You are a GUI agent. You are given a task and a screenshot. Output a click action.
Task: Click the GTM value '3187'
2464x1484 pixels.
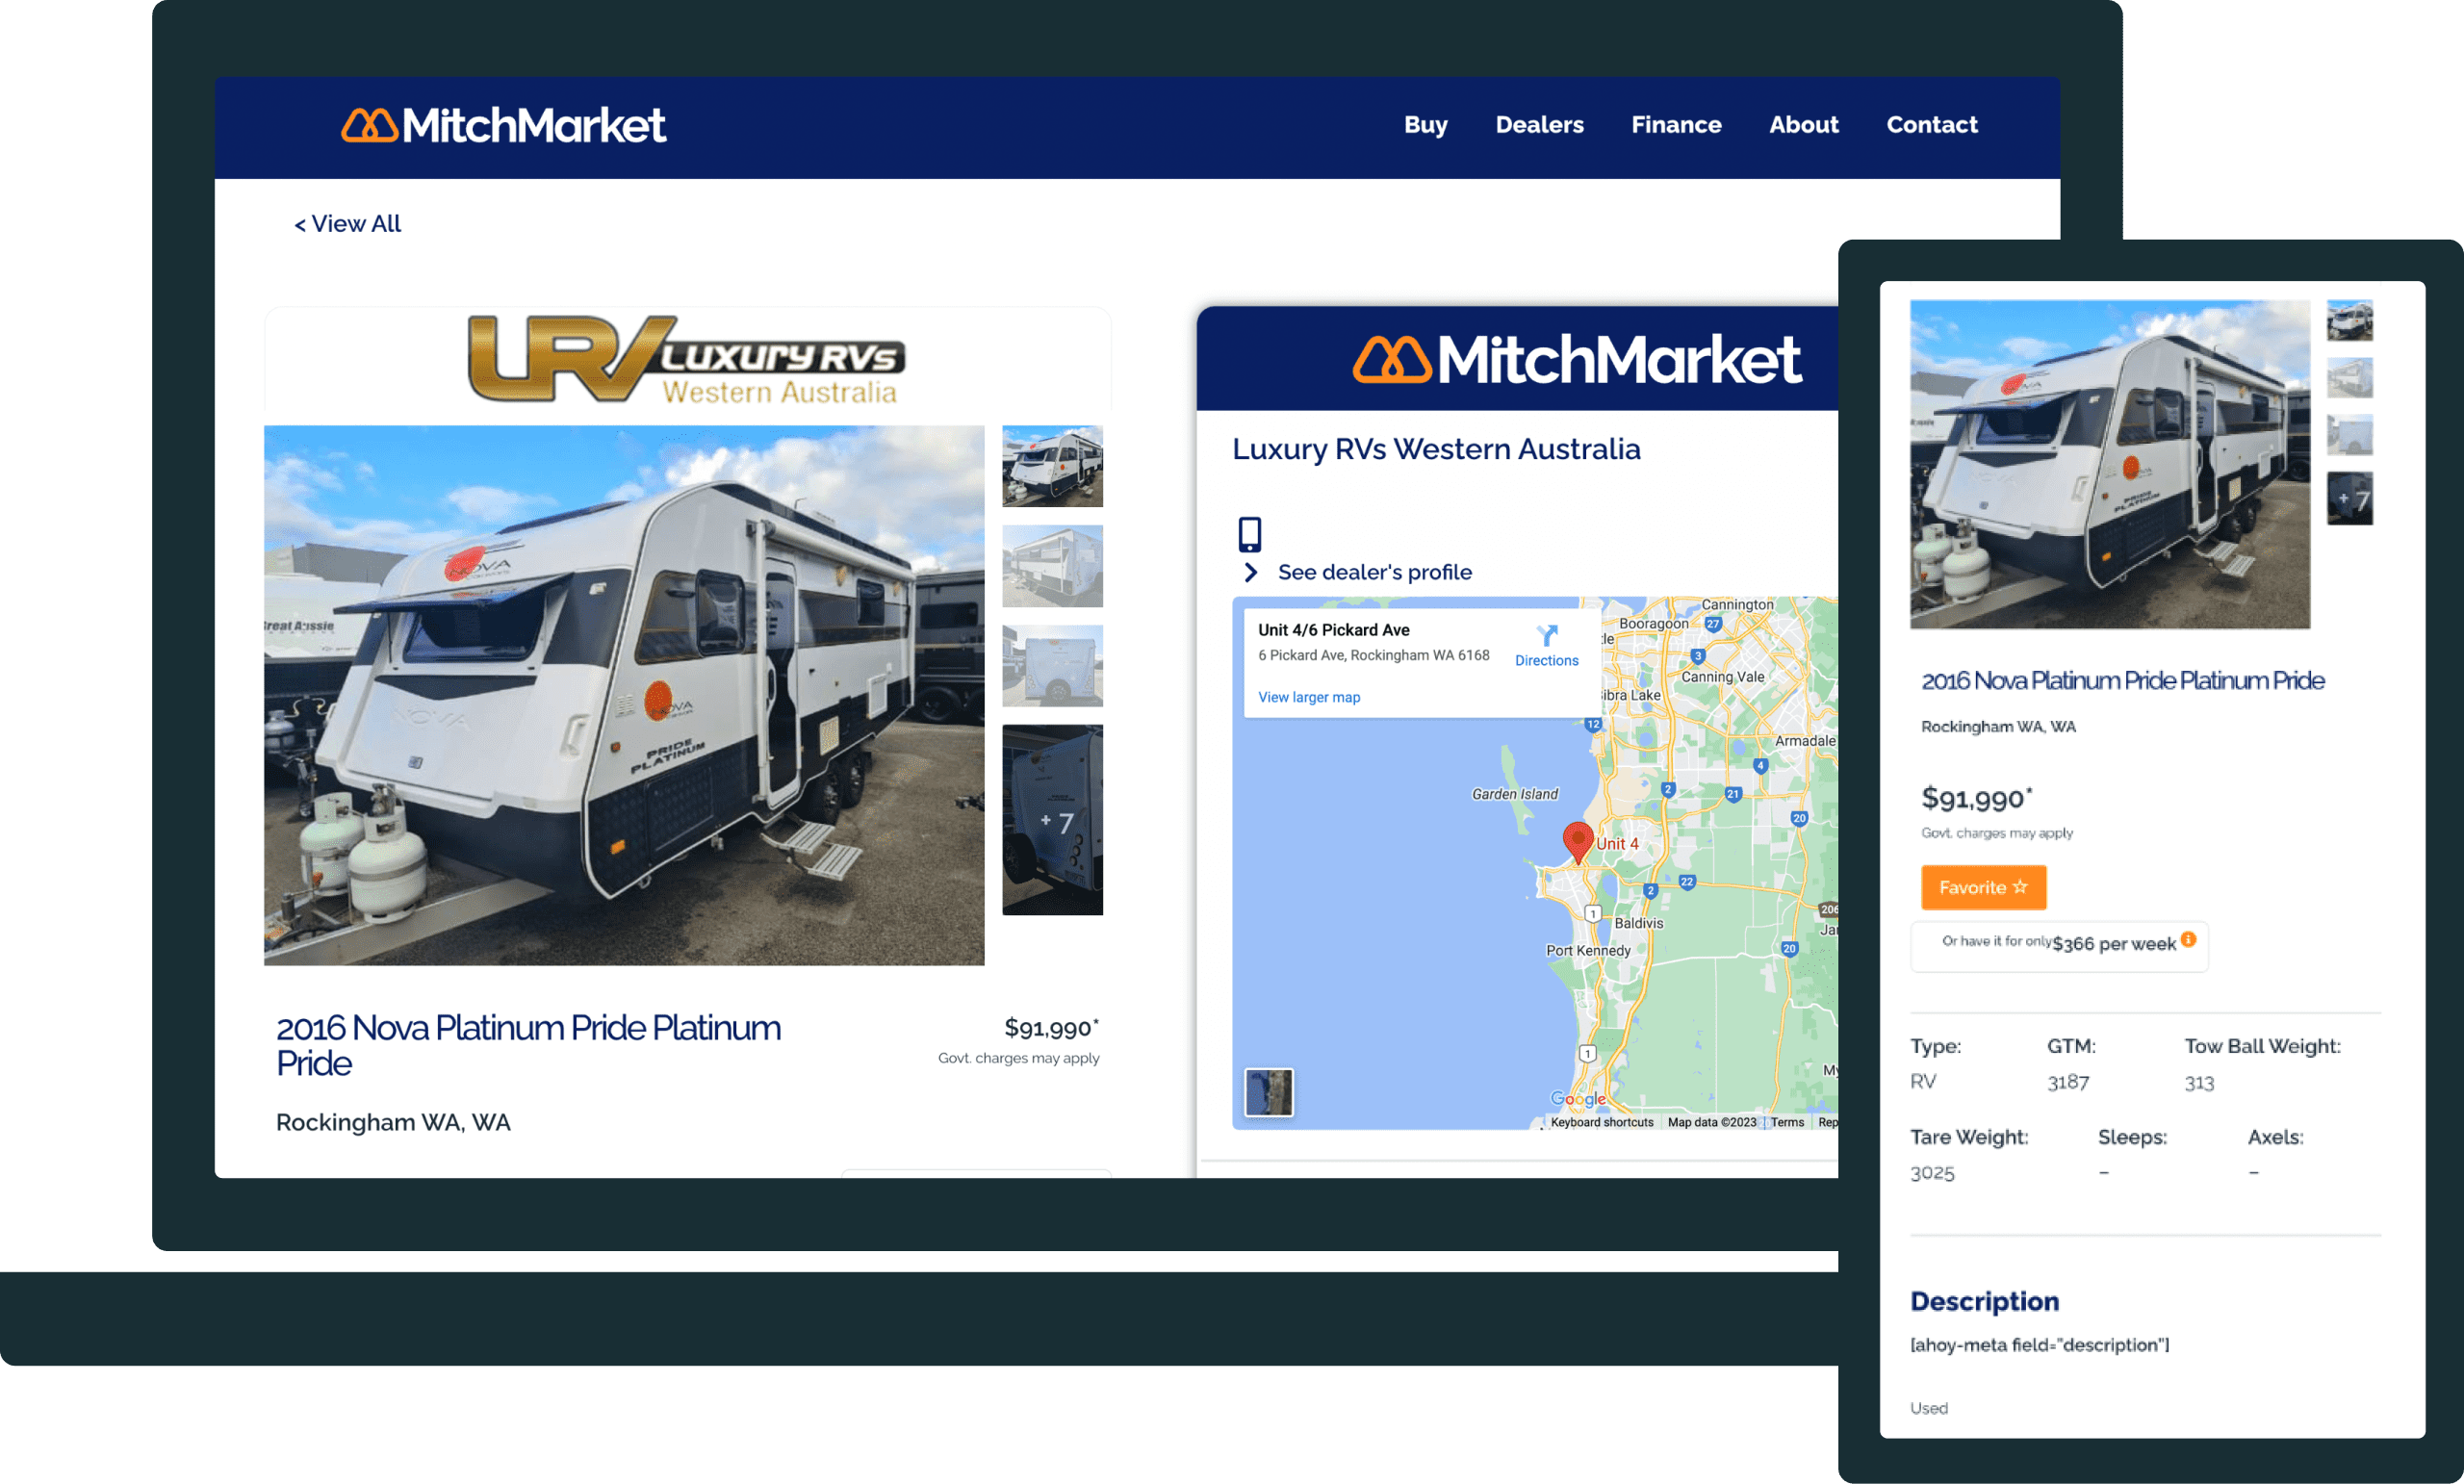point(2067,1082)
